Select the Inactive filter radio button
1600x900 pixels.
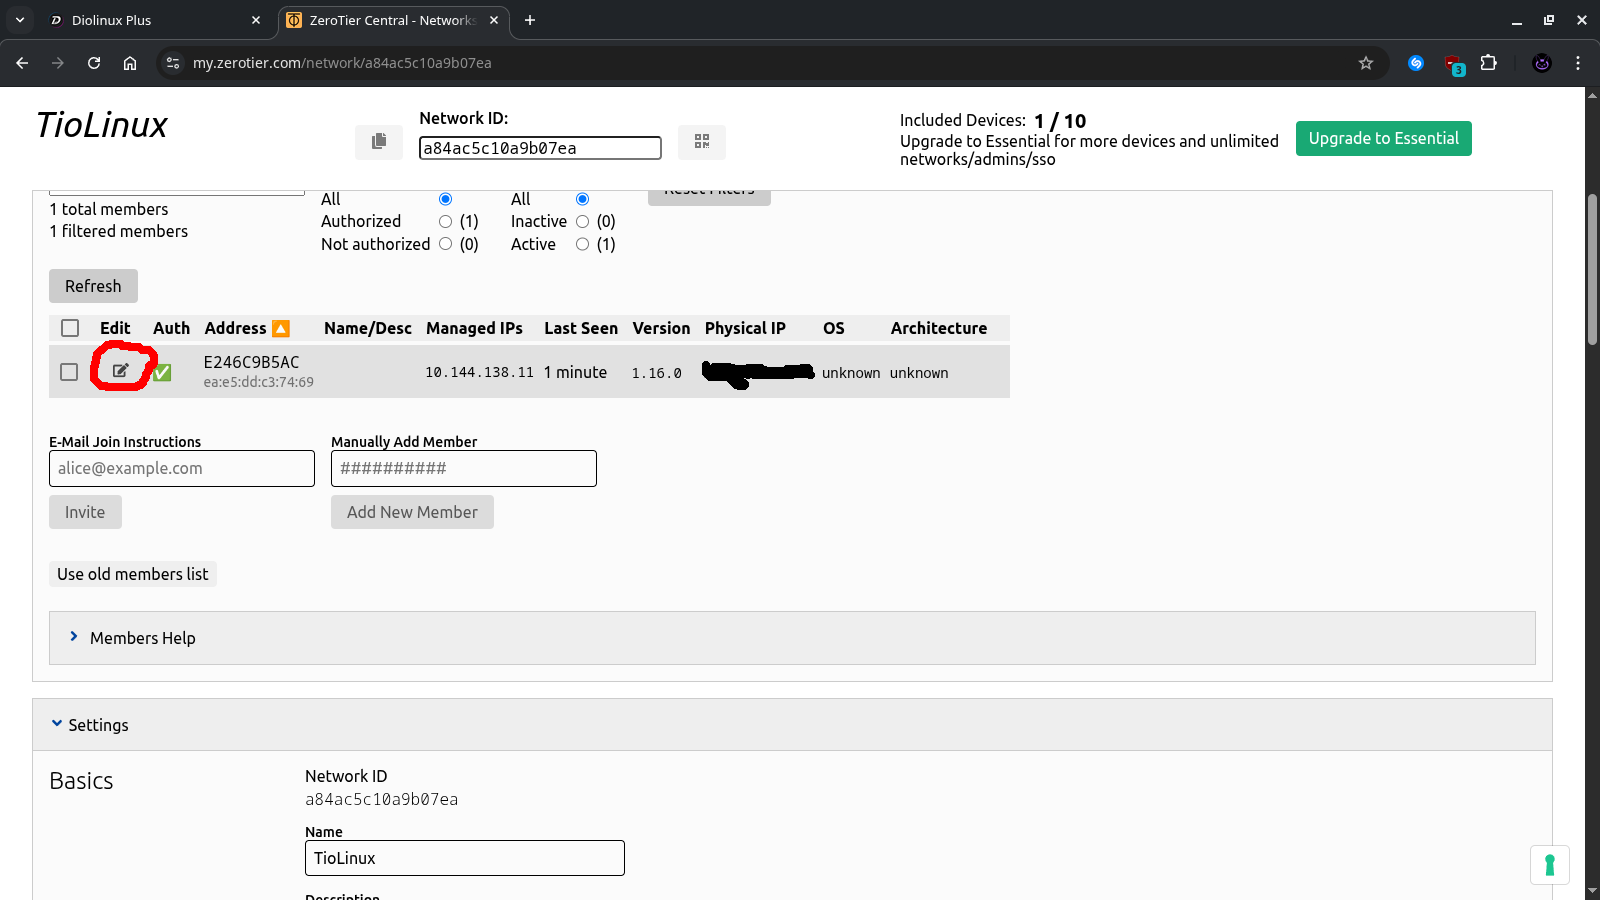(583, 222)
